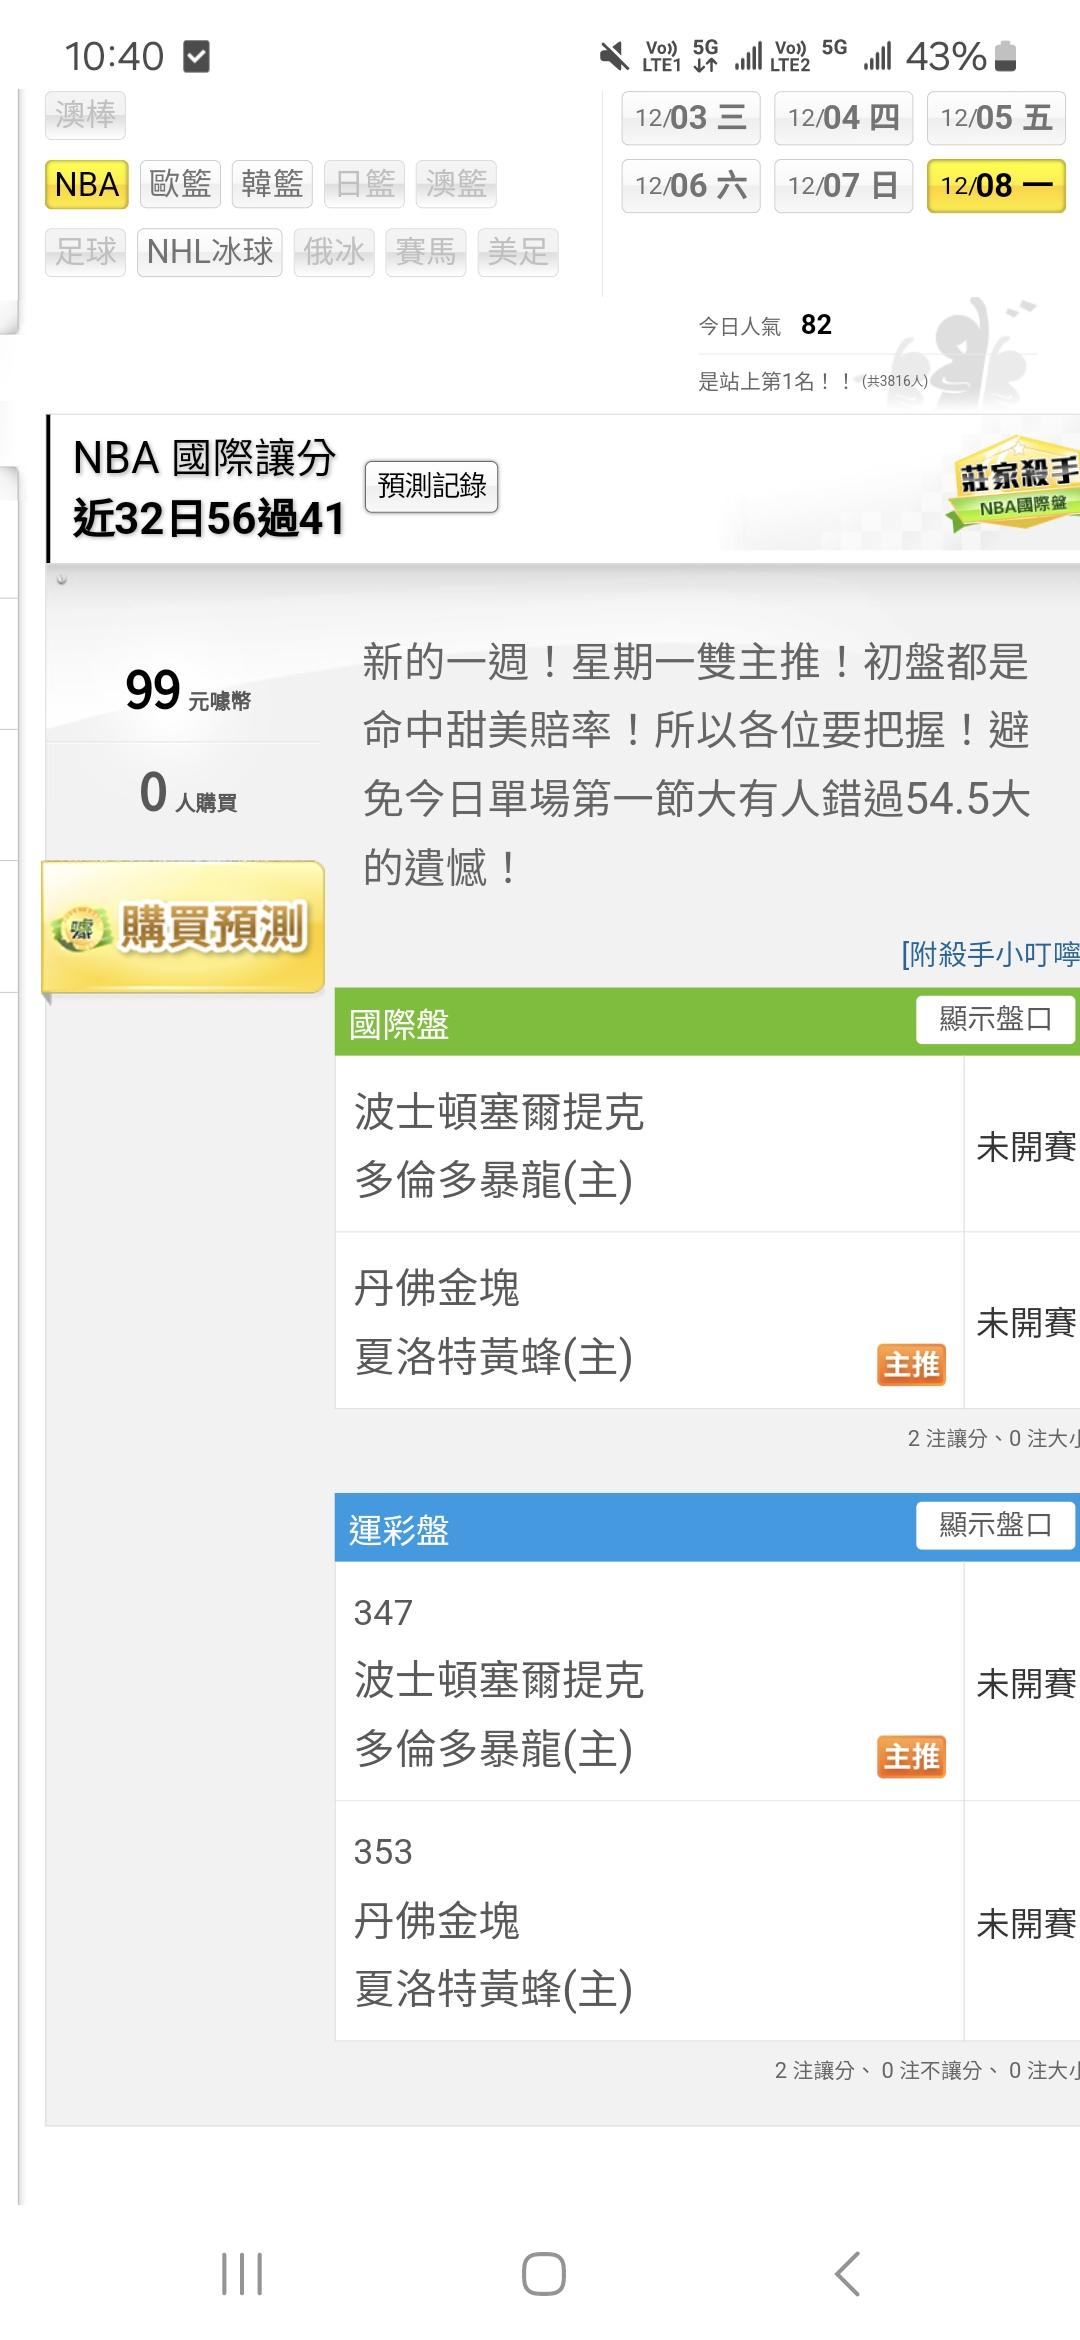Show odds with 運彩盤 顯示盤口 toggle

coord(995,1525)
